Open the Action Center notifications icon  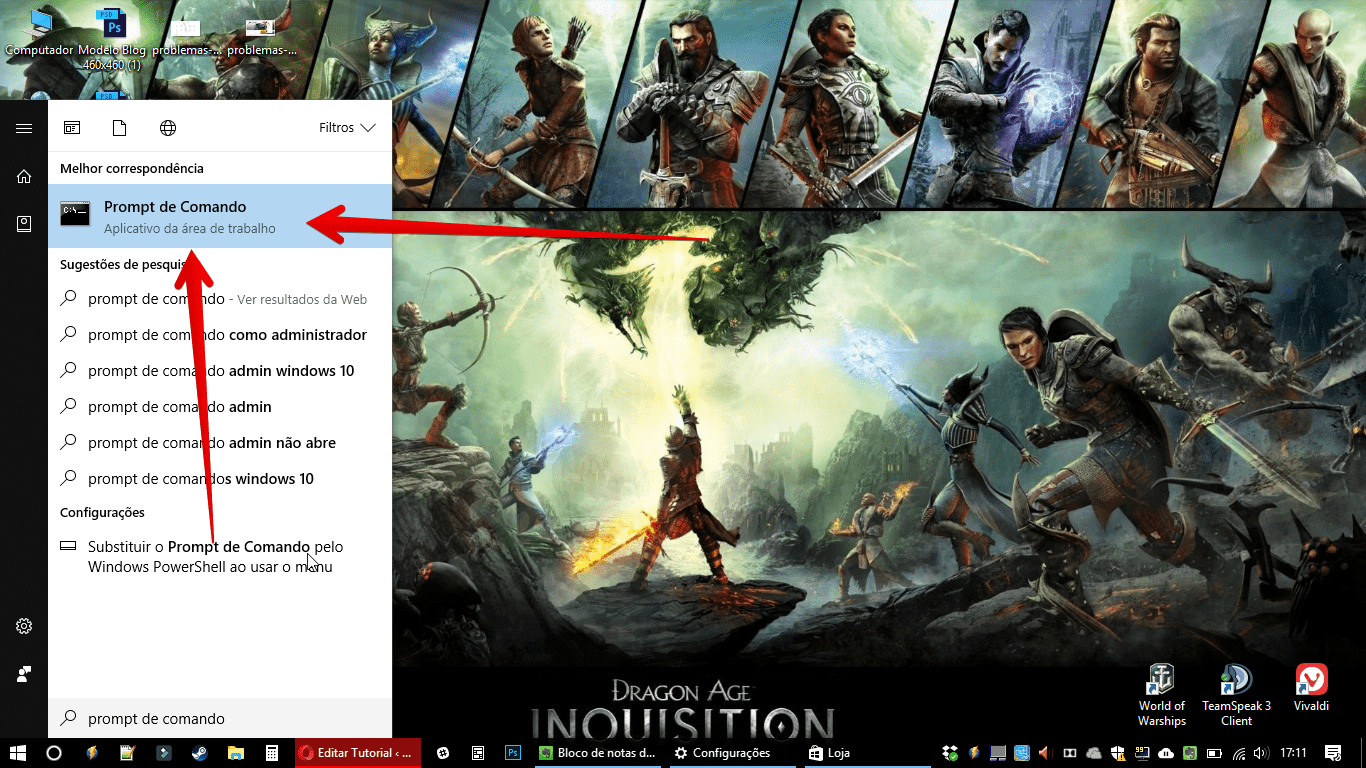pyautogui.click(x=1333, y=753)
